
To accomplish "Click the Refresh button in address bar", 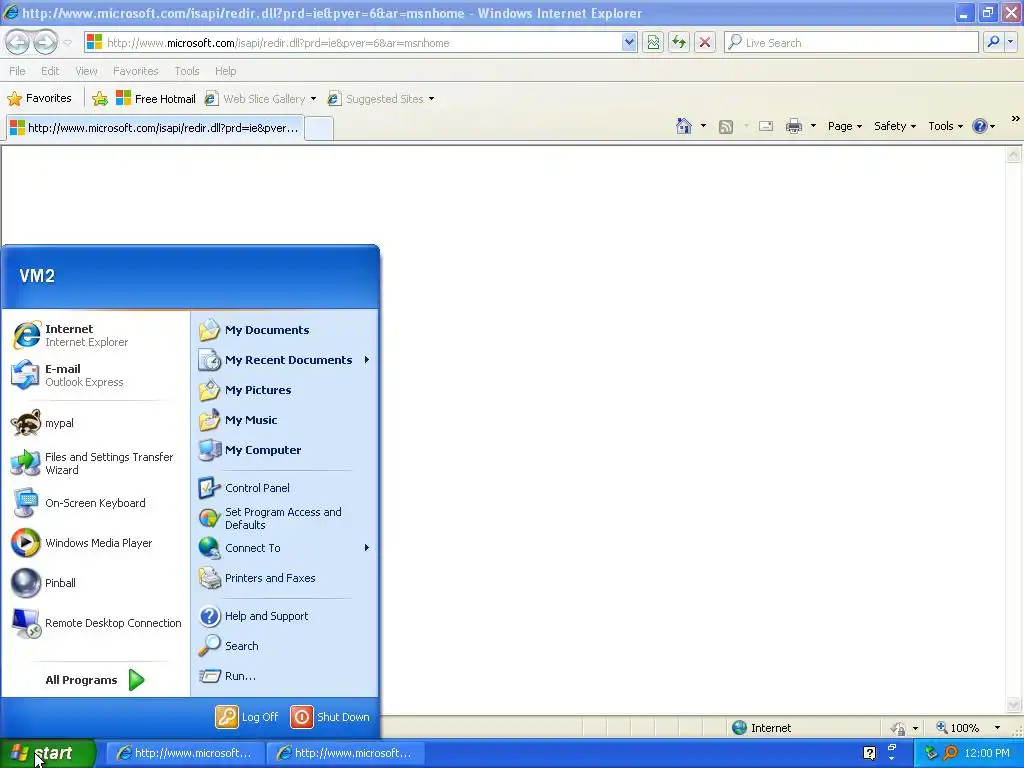I will [x=679, y=42].
